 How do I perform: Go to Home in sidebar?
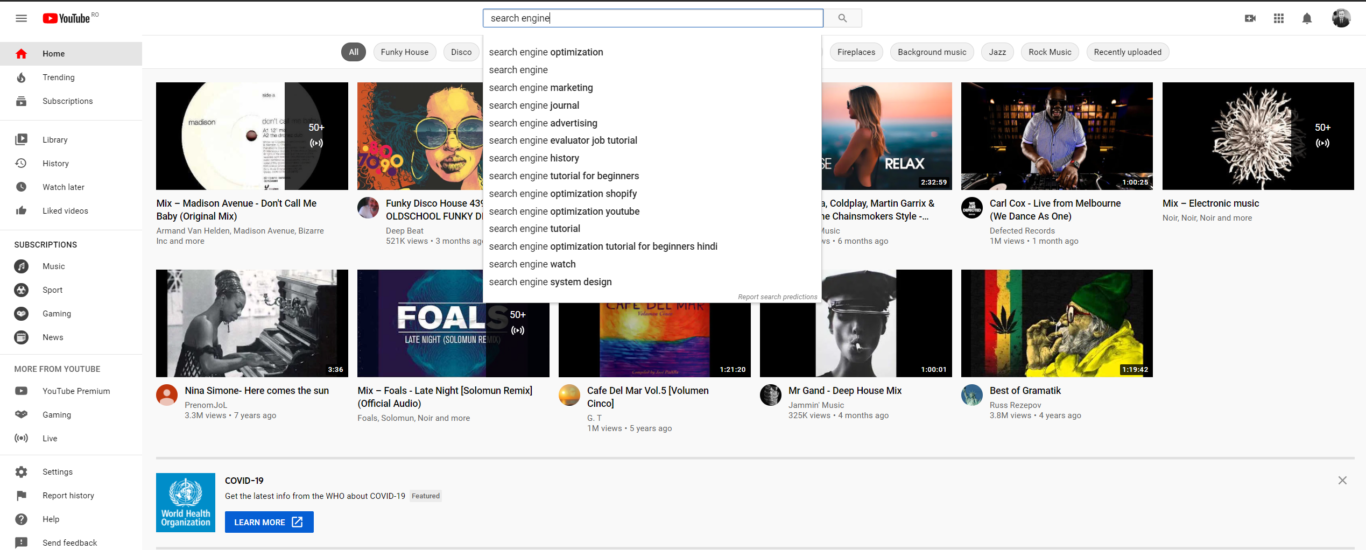[x=71, y=54]
